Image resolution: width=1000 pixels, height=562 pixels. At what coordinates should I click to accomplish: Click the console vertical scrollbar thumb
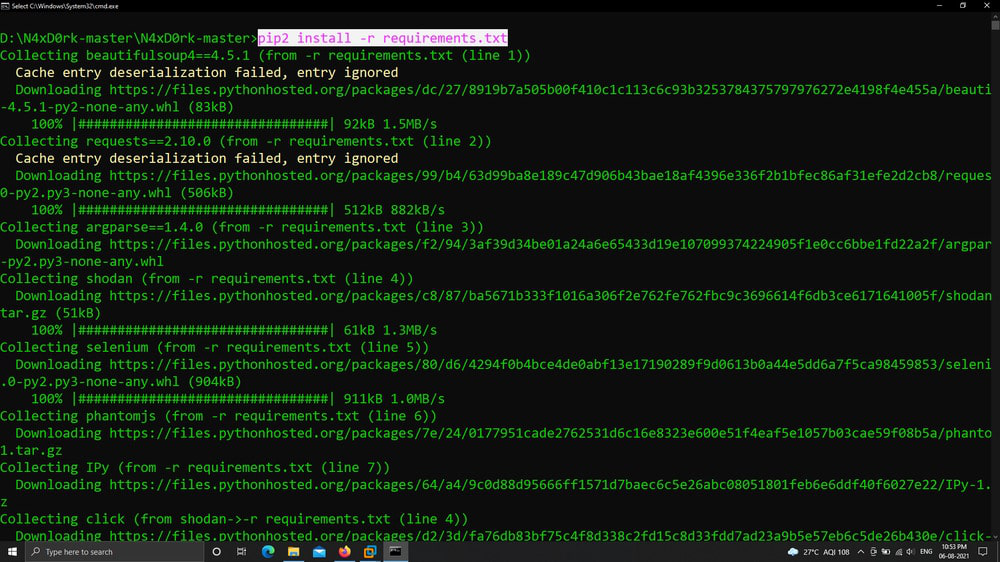(995, 26)
